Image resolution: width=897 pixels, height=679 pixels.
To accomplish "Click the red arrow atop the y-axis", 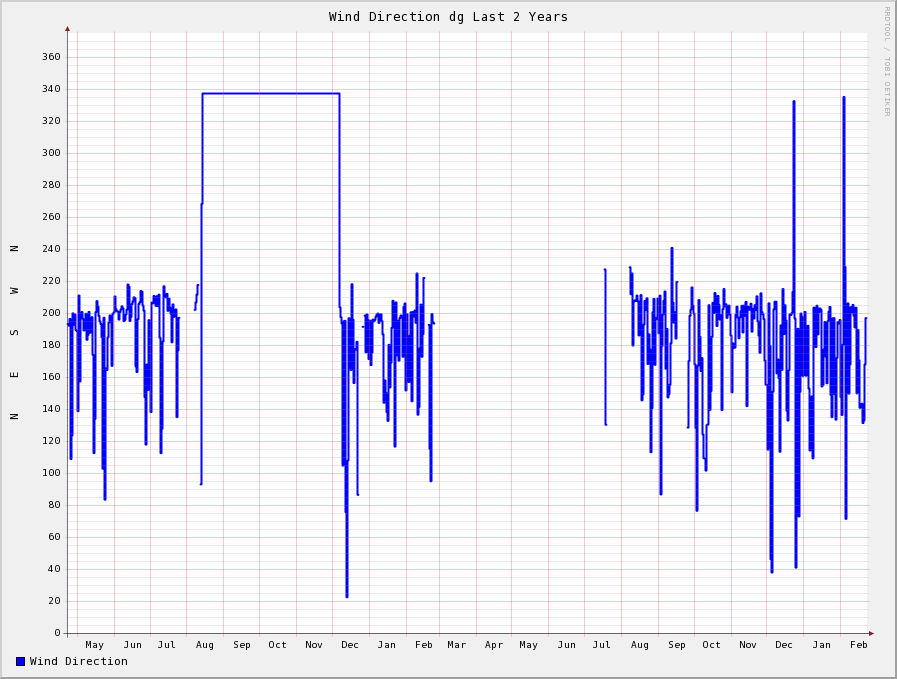I will pyautogui.click(x=68, y=29).
